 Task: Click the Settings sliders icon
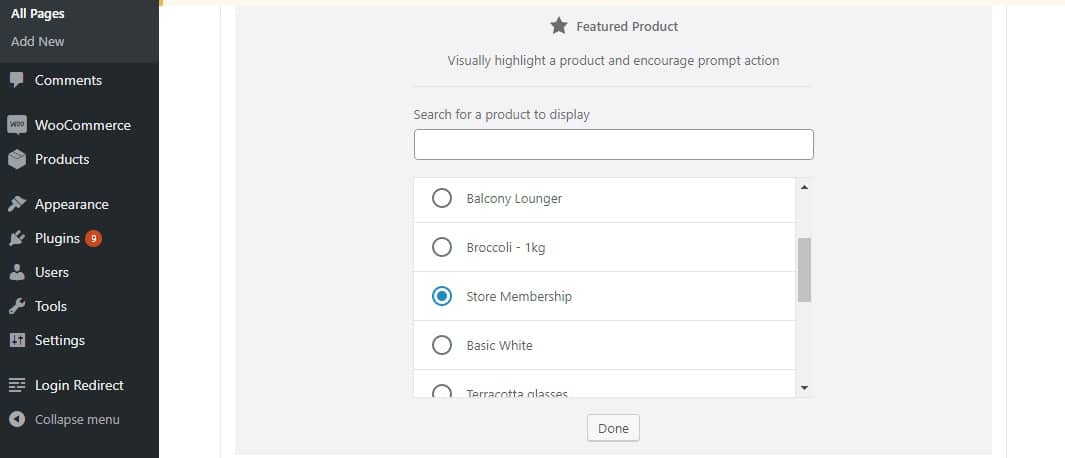tap(17, 340)
